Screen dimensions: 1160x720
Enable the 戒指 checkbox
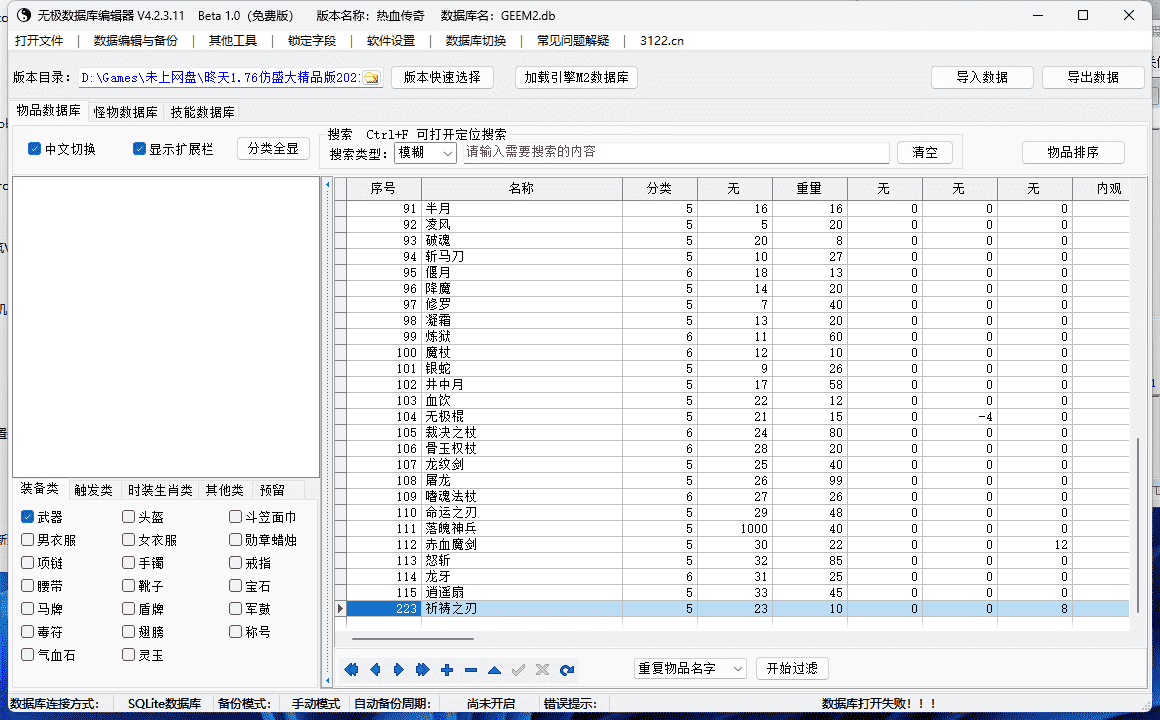tap(235, 562)
